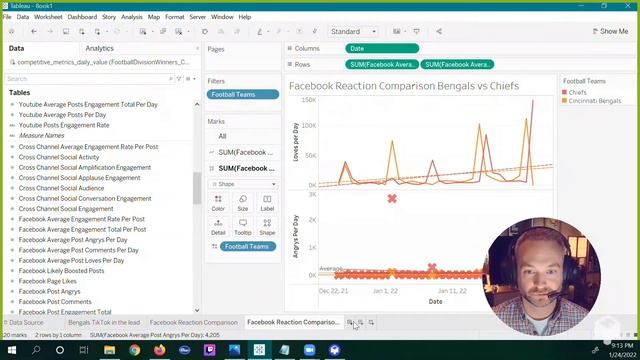
Task: Click the Football Teams pill in Marks
Action: pos(248,247)
